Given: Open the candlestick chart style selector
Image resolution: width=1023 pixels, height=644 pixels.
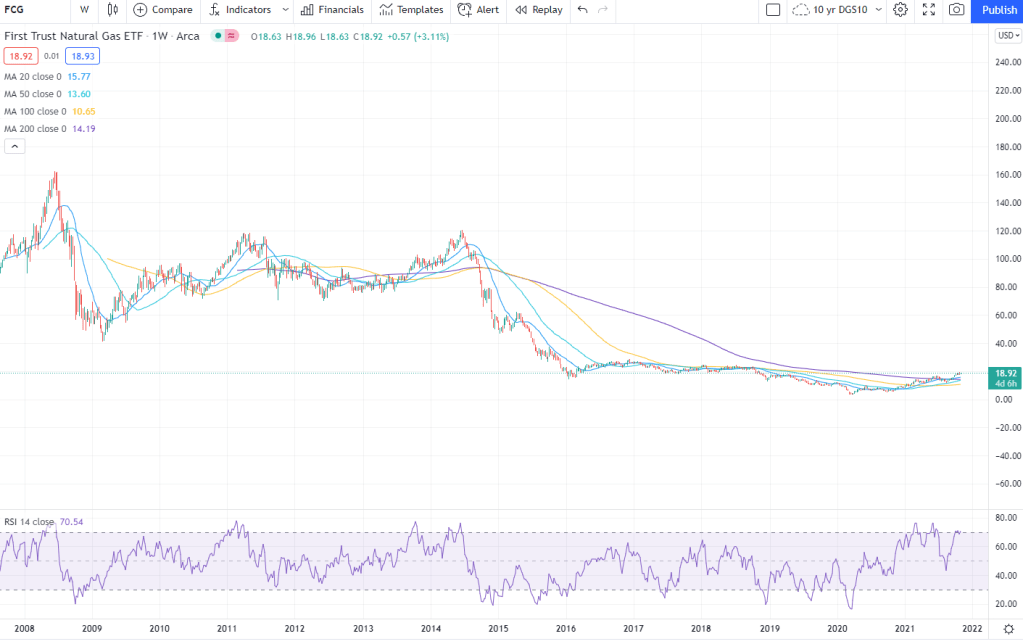Looking at the screenshot, I should click(x=111, y=10).
